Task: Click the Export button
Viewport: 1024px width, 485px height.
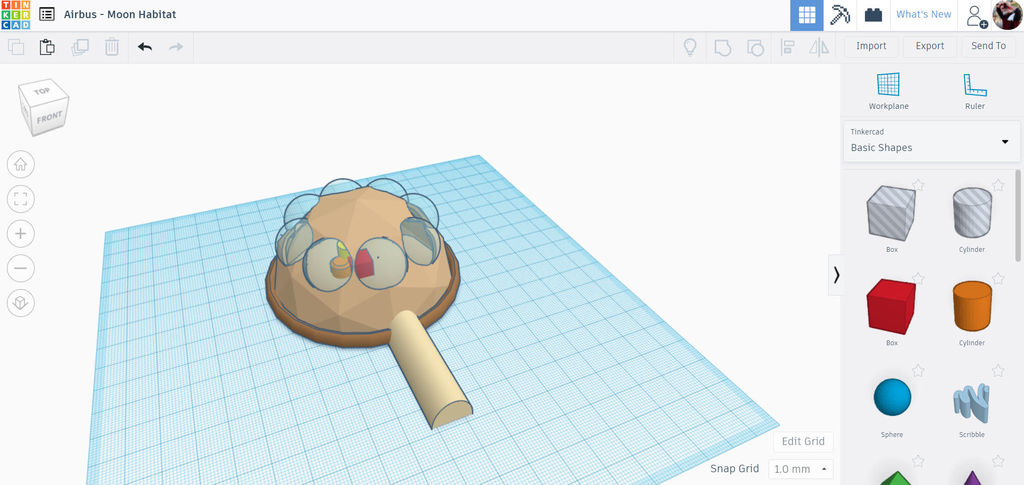Action: point(929,46)
